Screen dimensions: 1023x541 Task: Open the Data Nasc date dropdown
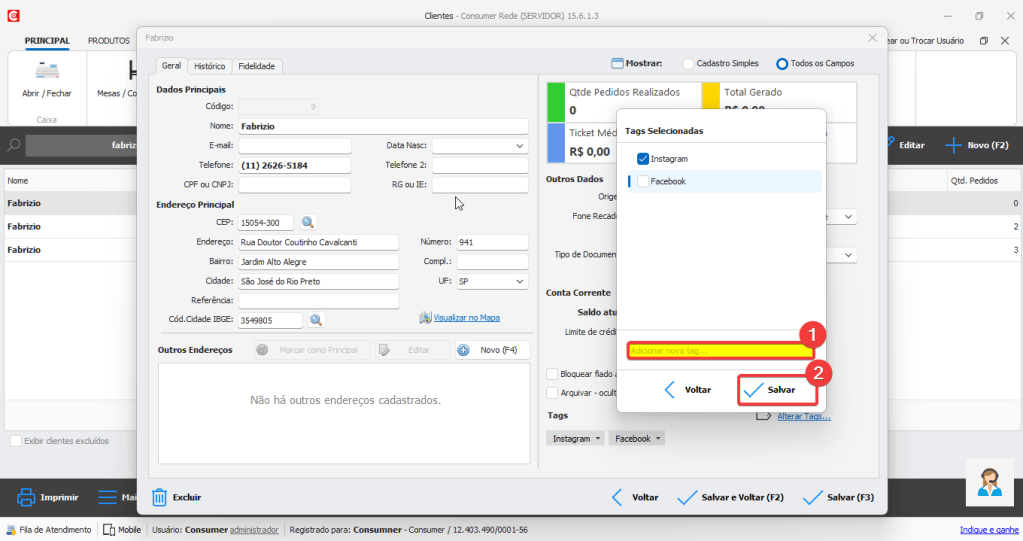point(519,146)
